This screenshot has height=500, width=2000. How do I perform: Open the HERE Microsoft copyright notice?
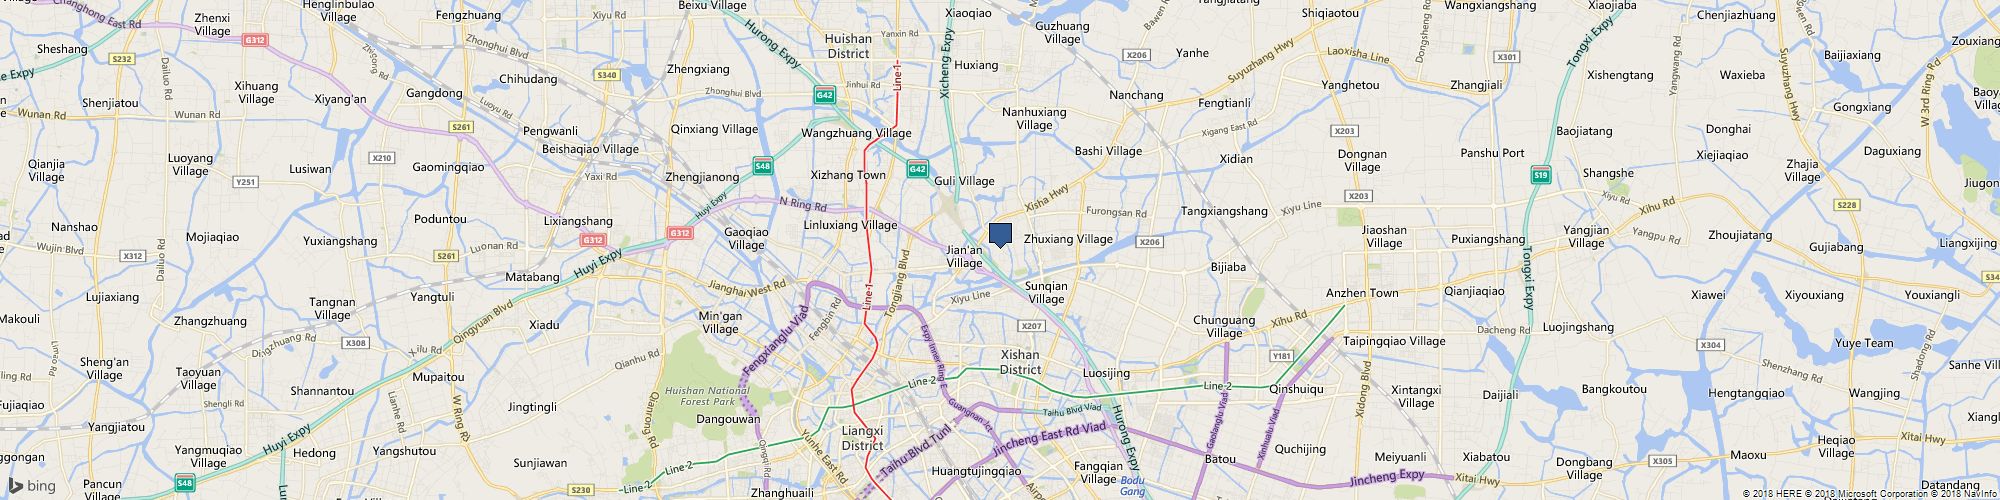(x=1869, y=494)
